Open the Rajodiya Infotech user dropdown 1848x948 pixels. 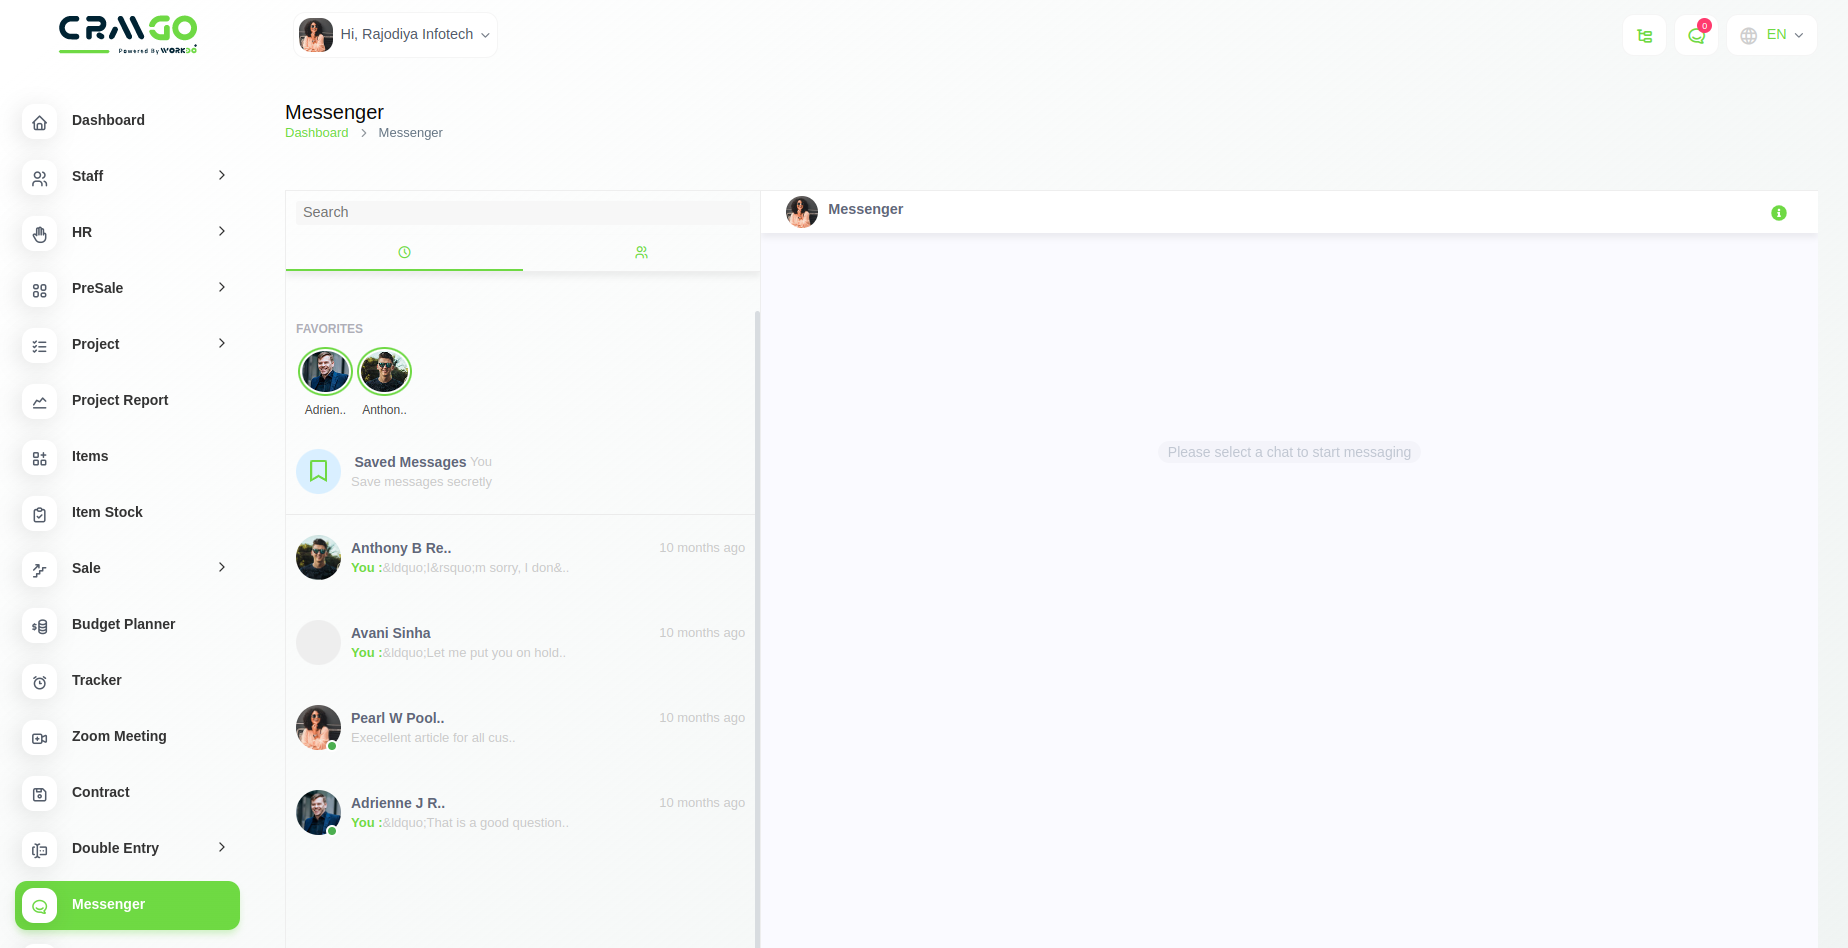tap(396, 35)
